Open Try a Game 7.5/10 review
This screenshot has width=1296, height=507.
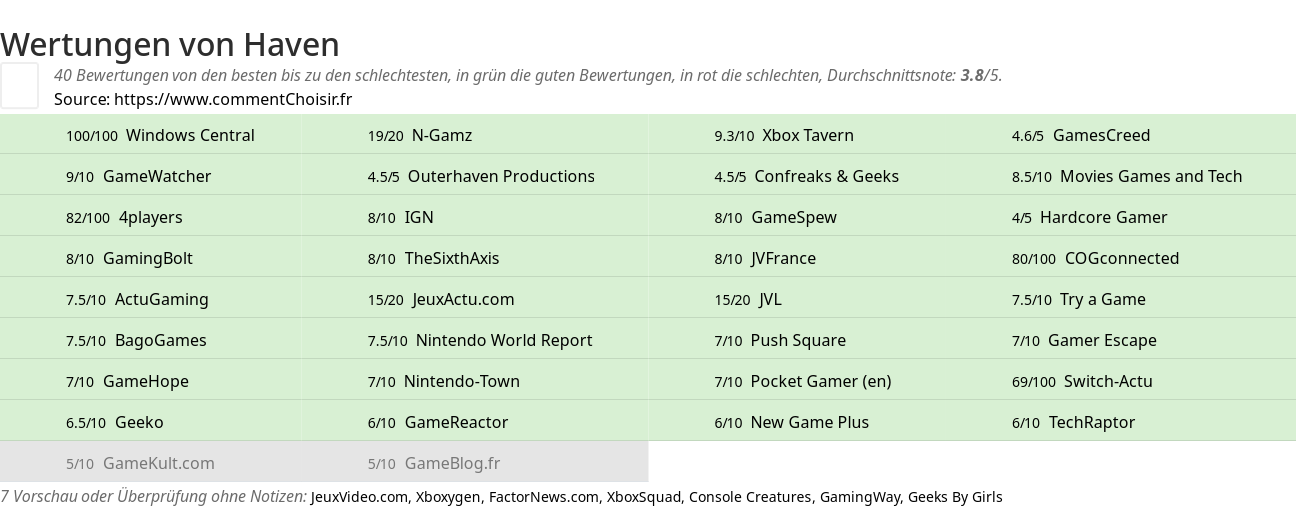[x=1079, y=299]
